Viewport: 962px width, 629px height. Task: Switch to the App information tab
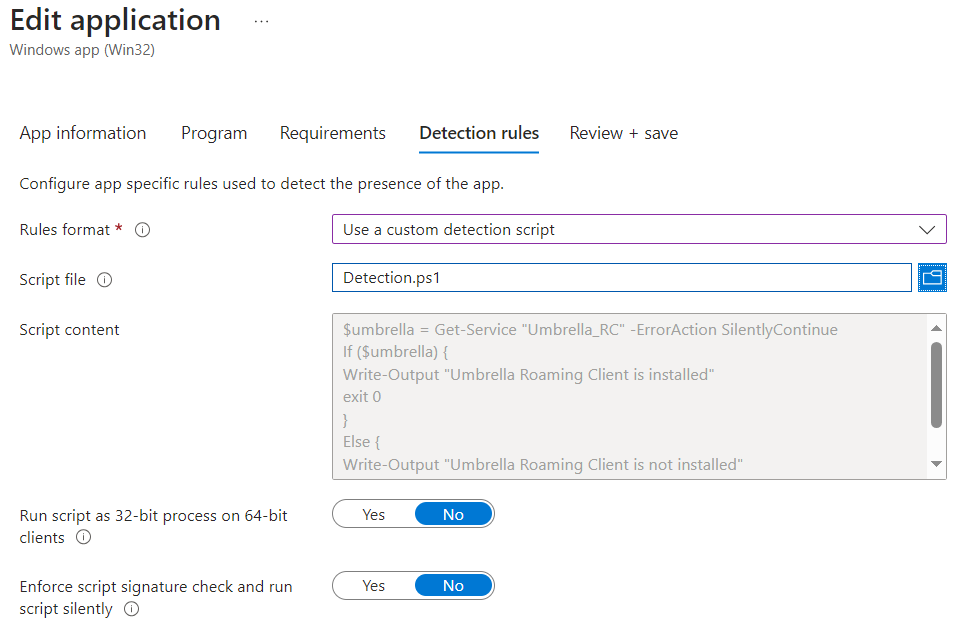pos(83,133)
